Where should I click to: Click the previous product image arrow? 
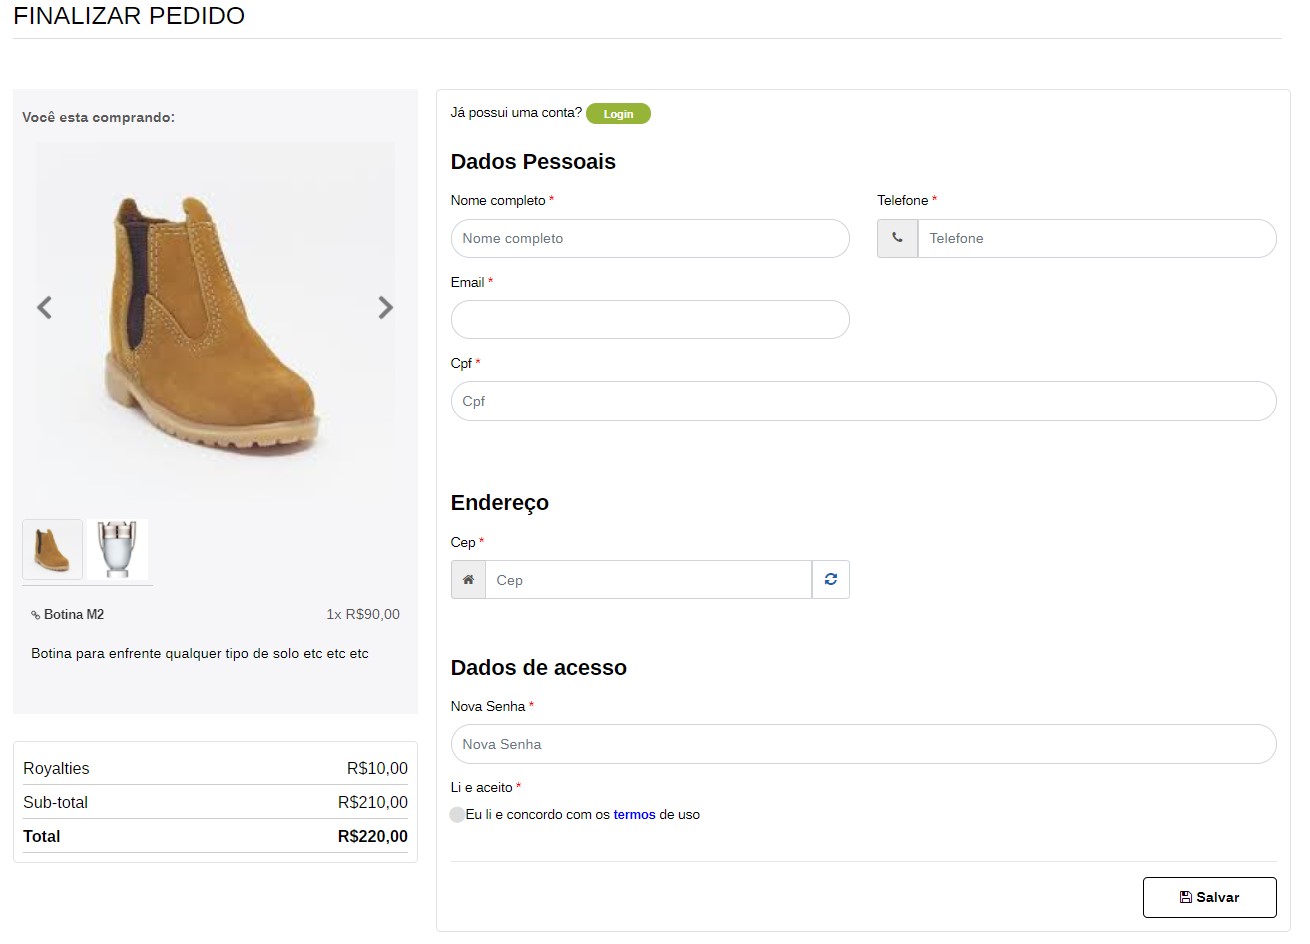click(x=44, y=308)
